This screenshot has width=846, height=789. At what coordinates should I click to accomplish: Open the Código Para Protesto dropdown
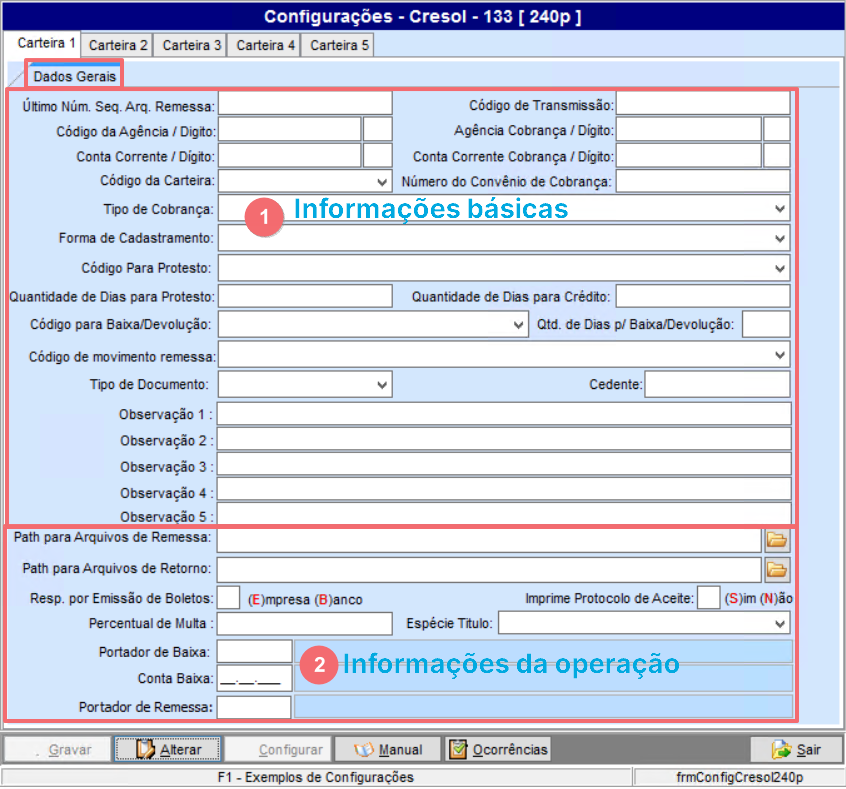[x=780, y=268]
